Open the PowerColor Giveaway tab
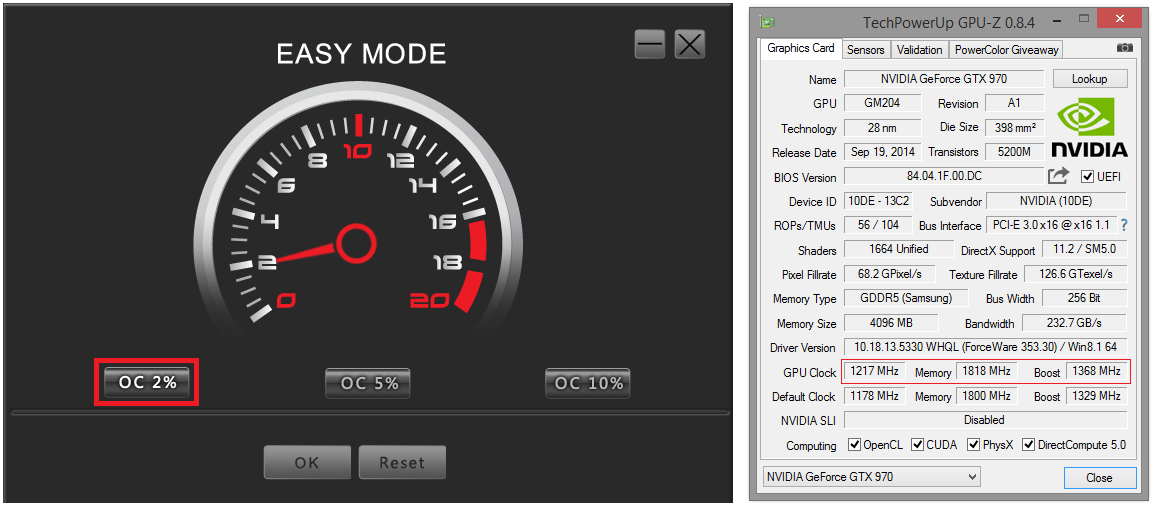 point(1006,50)
